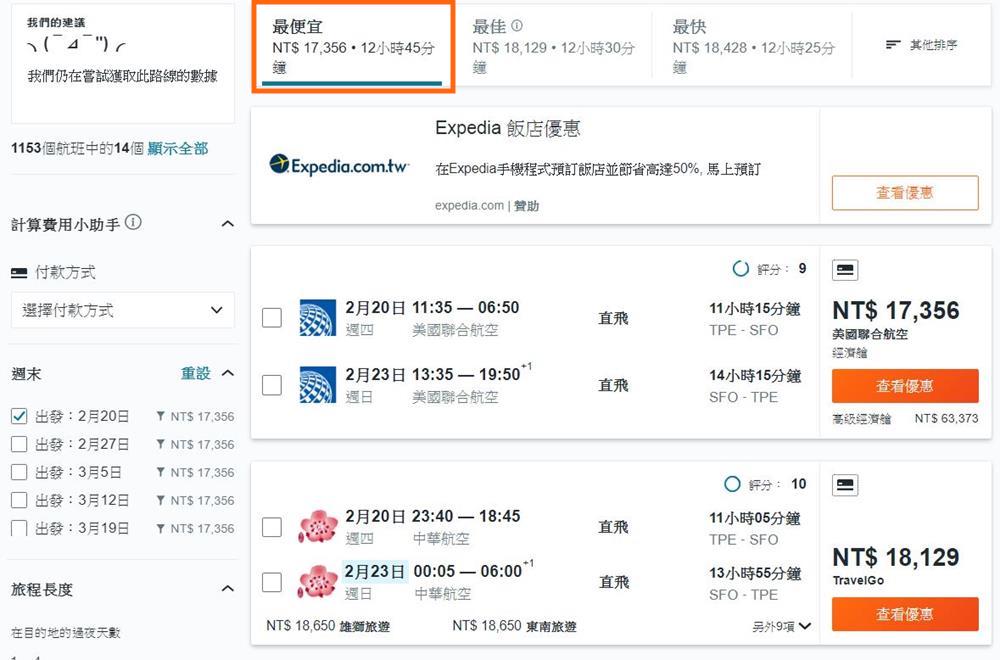Check the 出發：2月27日 checkbox
This screenshot has height=660, width=1000.
point(19,444)
